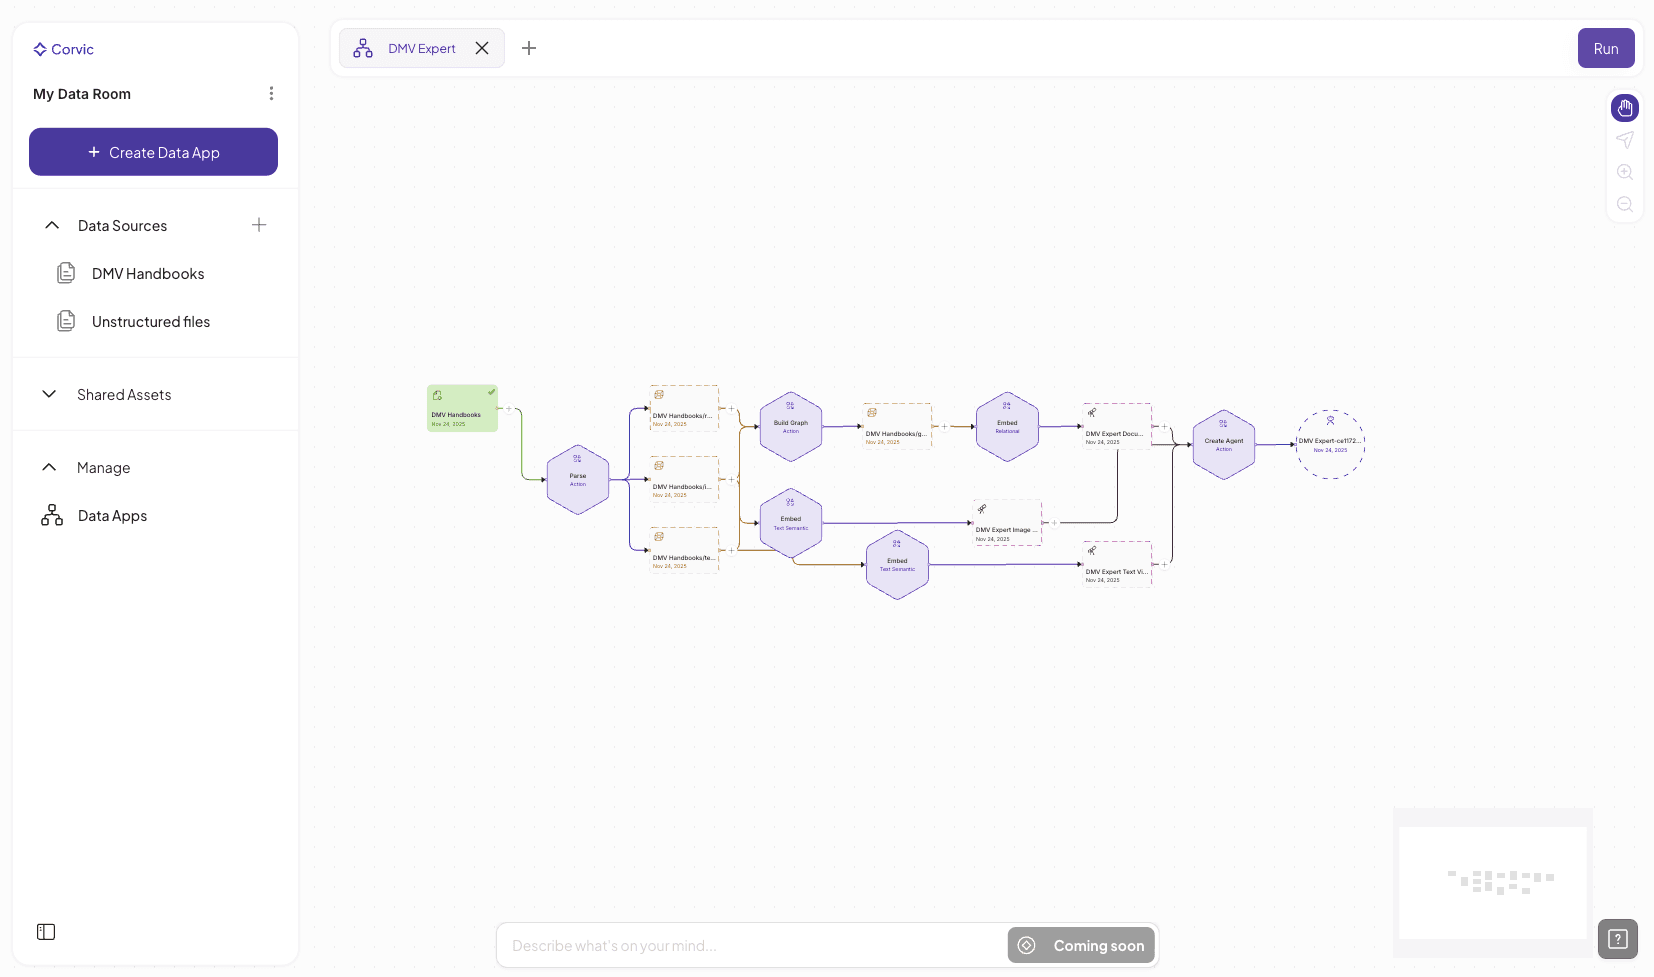
Task: Open a new tab with the plus button
Action: pyautogui.click(x=529, y=48)
